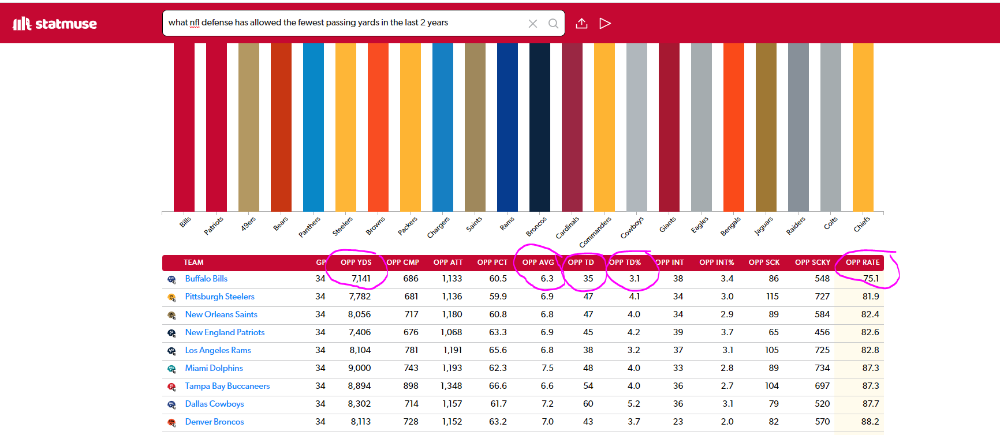Select the Bills bar in the chart

click(184, 127)
